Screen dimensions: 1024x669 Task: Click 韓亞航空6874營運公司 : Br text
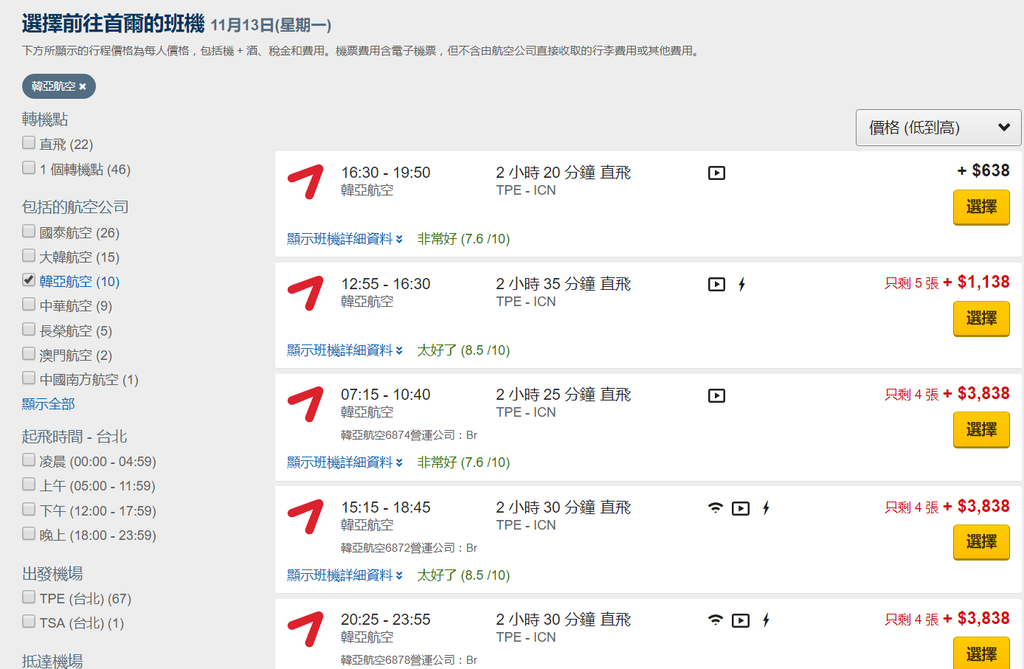tap(409, 435)
